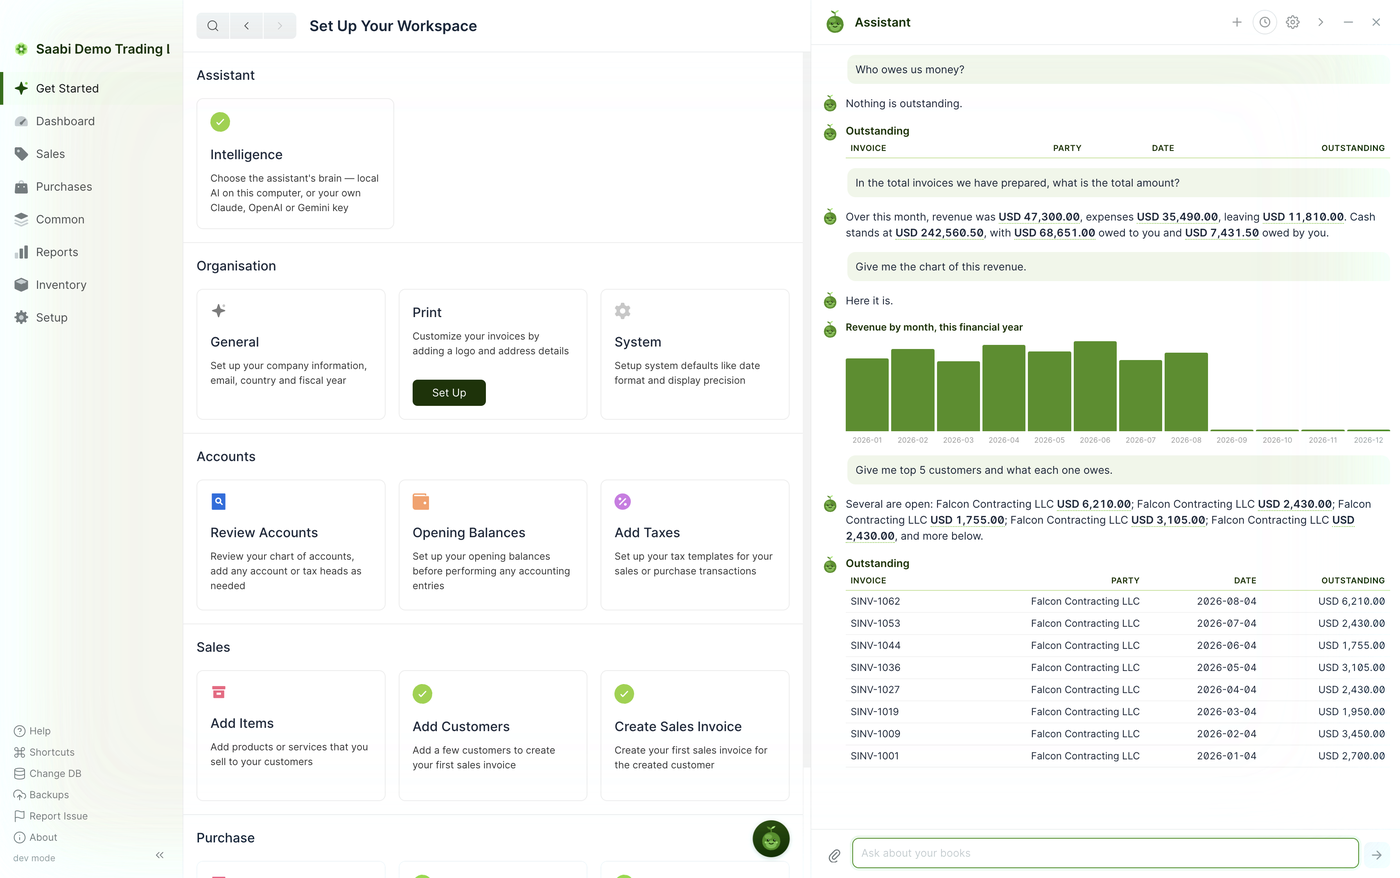
Task: Open the Add Customers card
Action: pos(493,736)
